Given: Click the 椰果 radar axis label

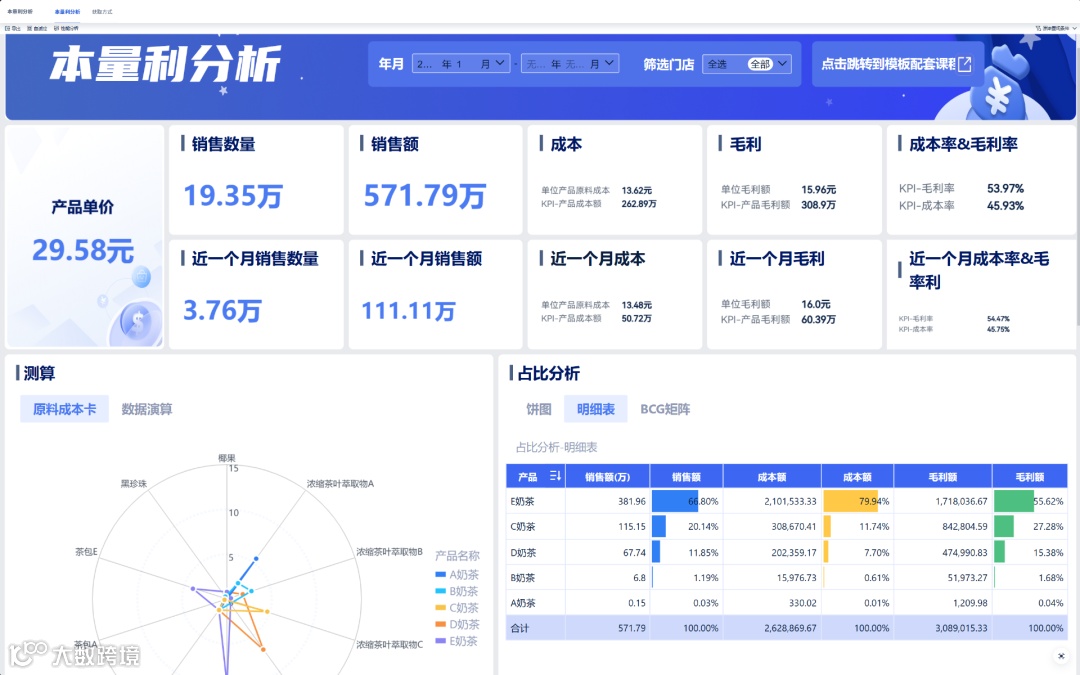Looking at the screenshot, I should coord(227,457).
